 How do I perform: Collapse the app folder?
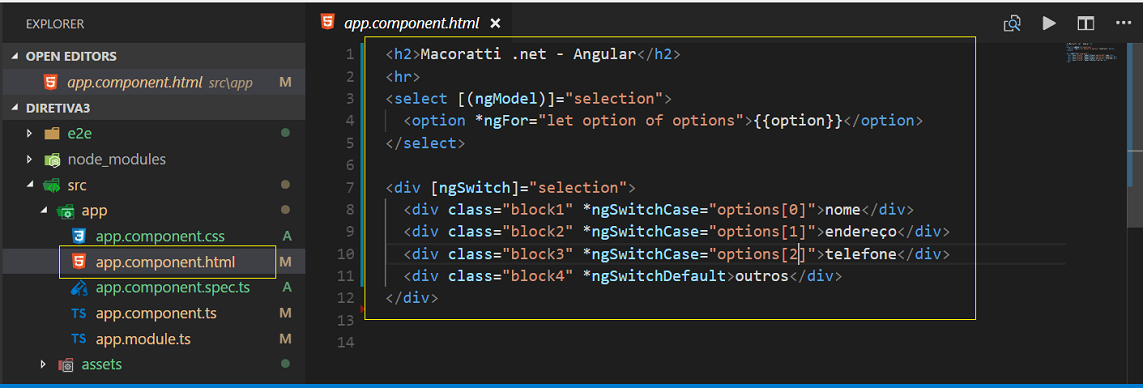(x=43, y=211)
